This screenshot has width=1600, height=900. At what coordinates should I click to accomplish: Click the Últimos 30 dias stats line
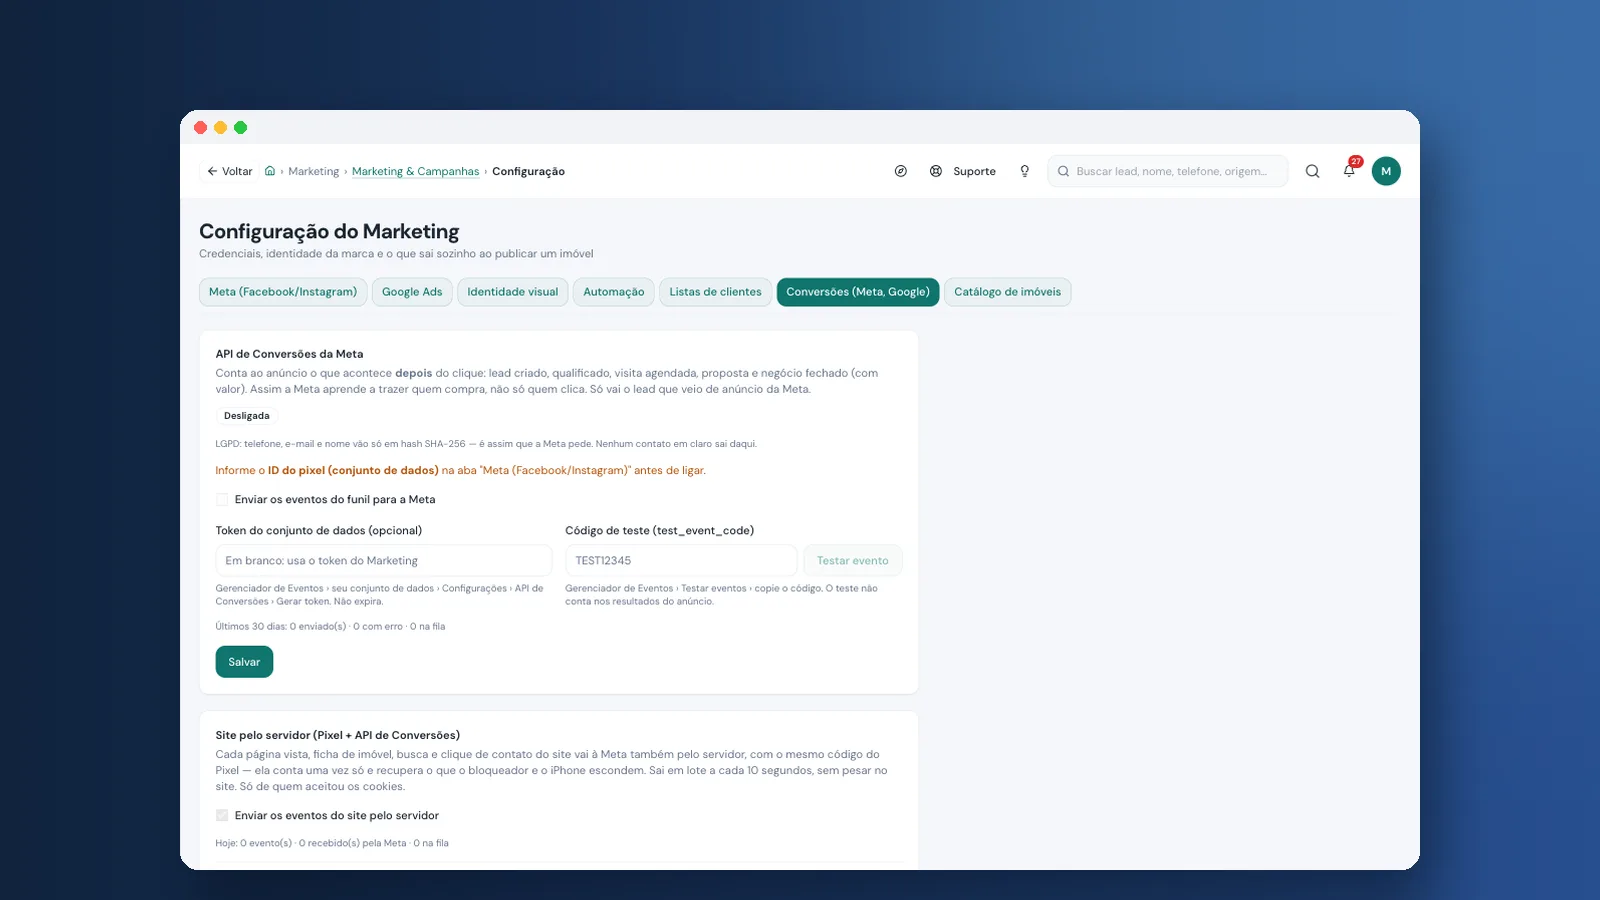coord(331,627)
